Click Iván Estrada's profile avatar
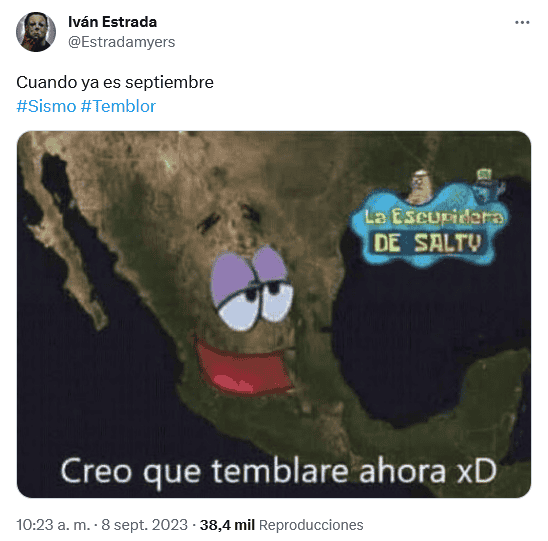The image size is (548, 541). pos(36,32)
